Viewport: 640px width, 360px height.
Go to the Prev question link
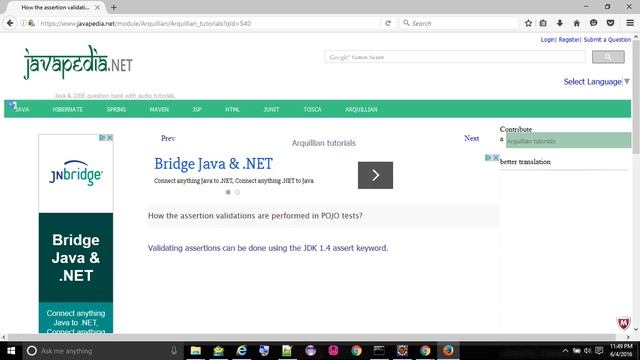pyautogui.click(x=168, y=138)
